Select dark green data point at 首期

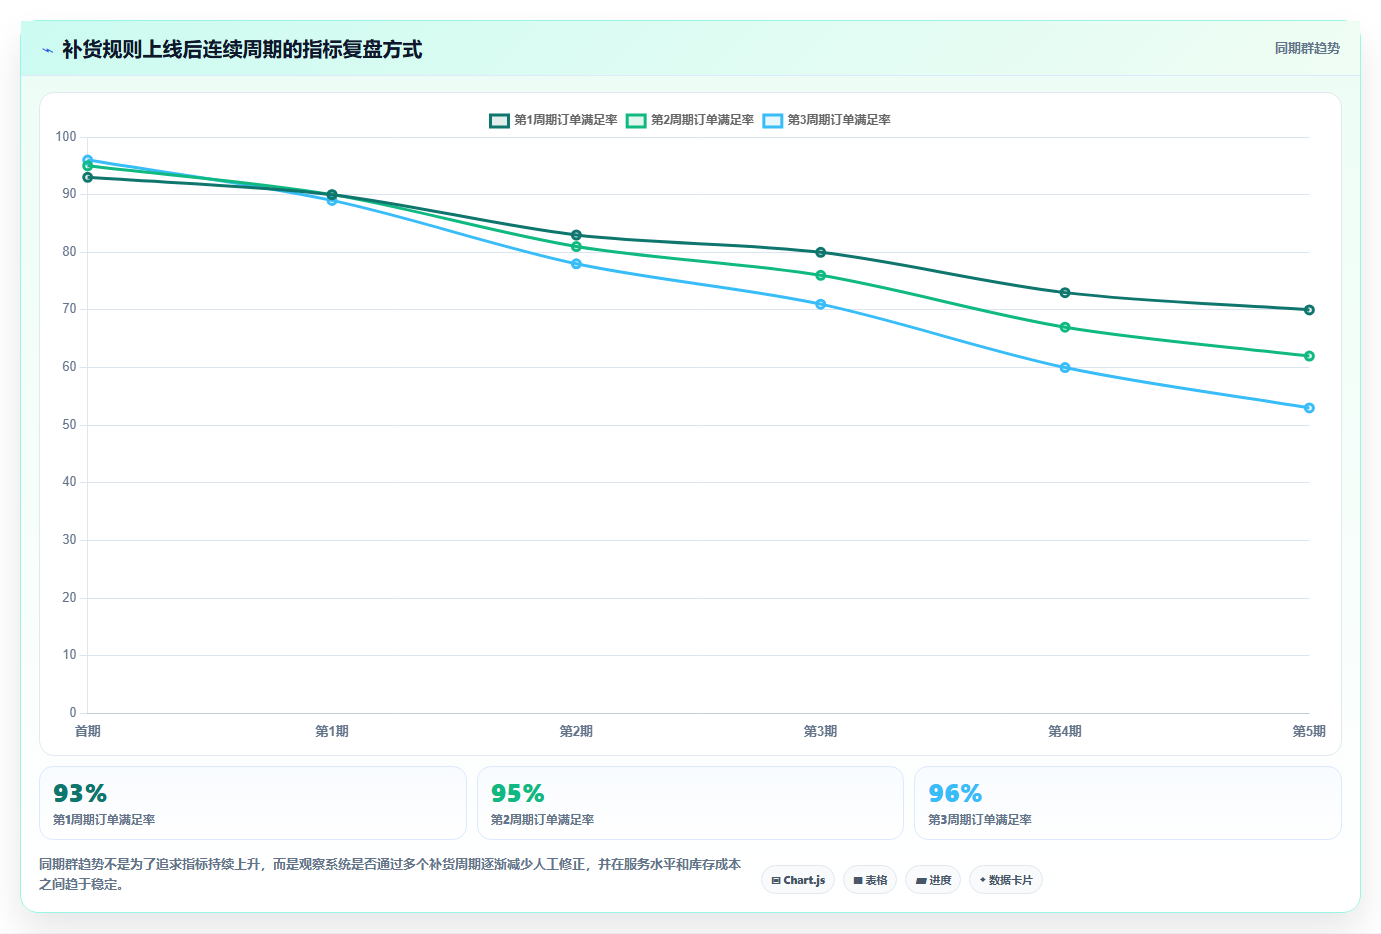pyautogui.click(x=88, y=177)
